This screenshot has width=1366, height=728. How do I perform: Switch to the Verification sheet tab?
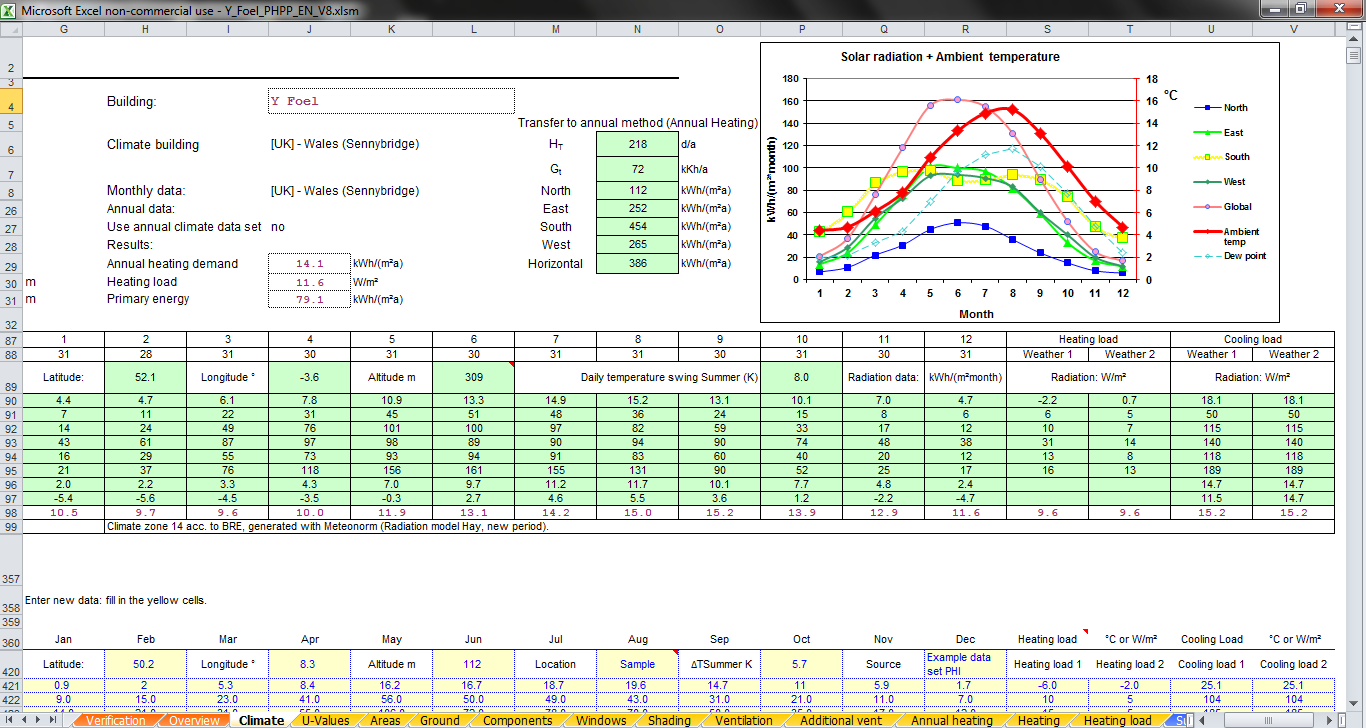(x=115, y=720)
